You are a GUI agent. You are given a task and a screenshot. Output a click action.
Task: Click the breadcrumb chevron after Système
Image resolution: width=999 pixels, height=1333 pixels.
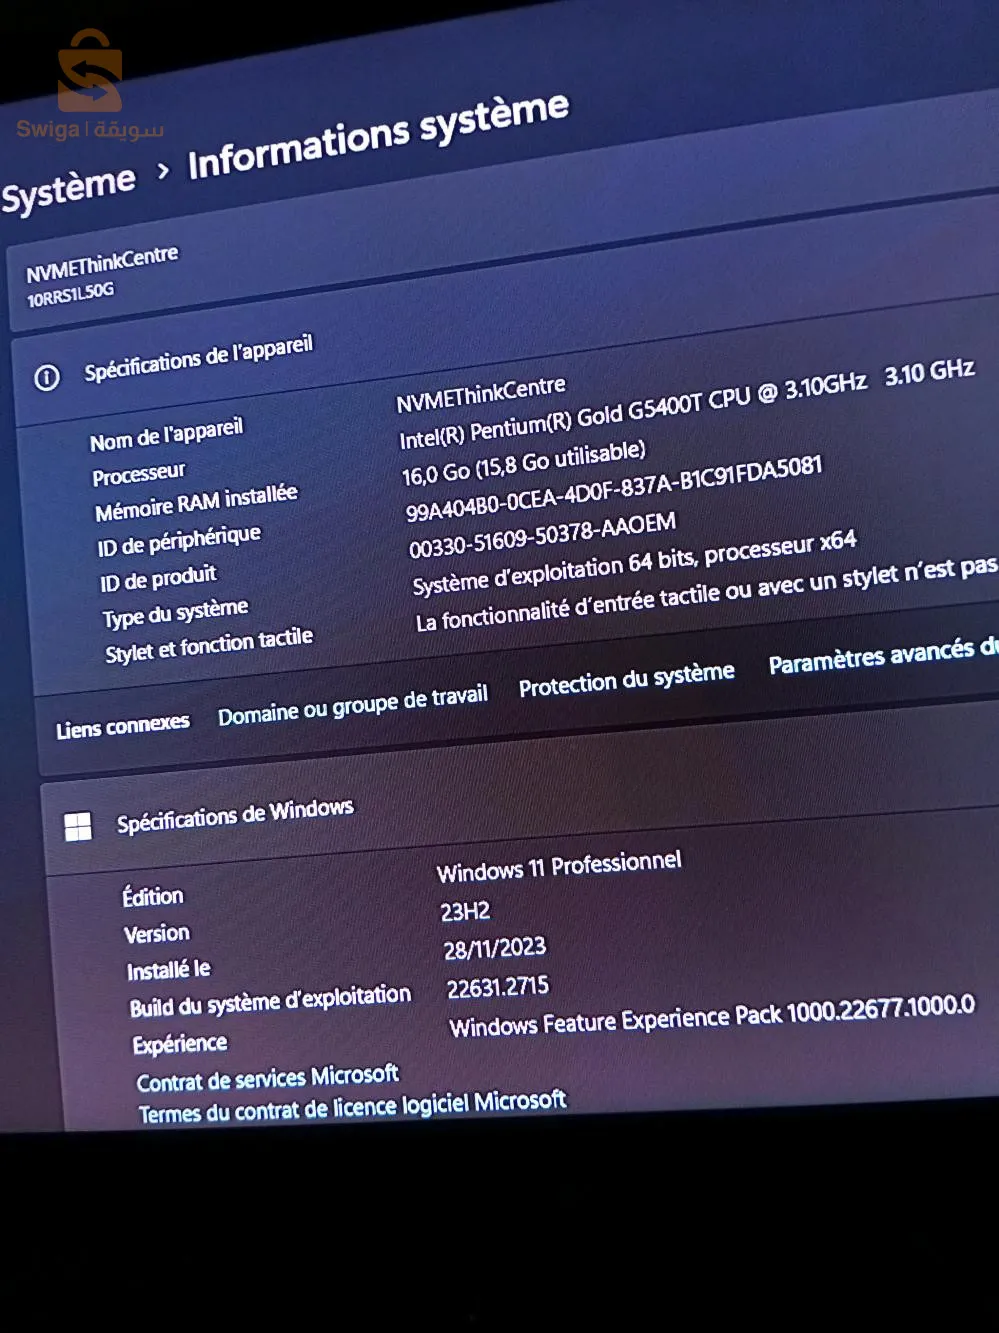(x=163, y=172)
